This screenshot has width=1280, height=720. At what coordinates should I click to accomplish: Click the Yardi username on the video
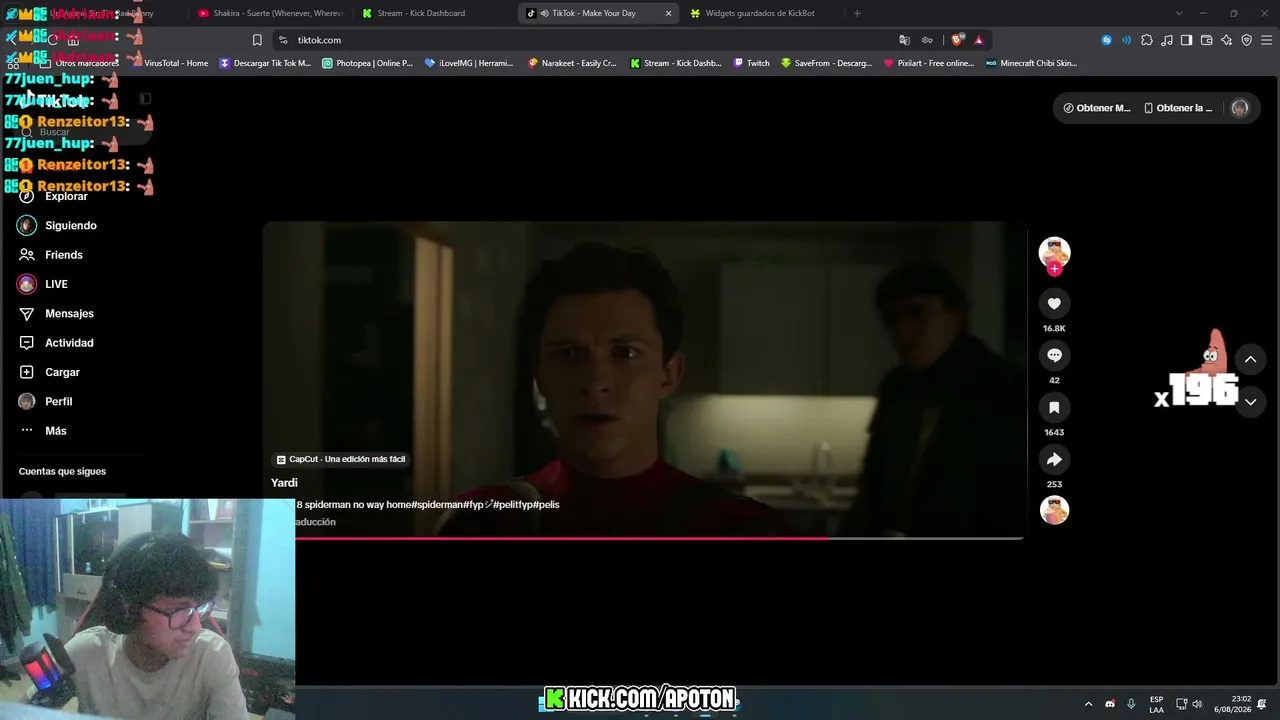pos(284,483)
